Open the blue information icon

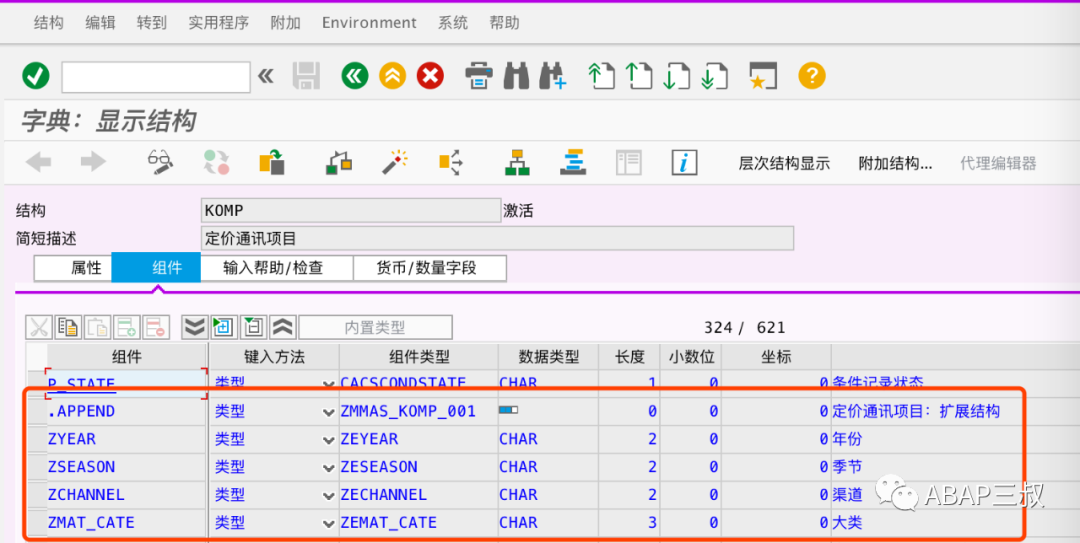click(x=684, y=163)
